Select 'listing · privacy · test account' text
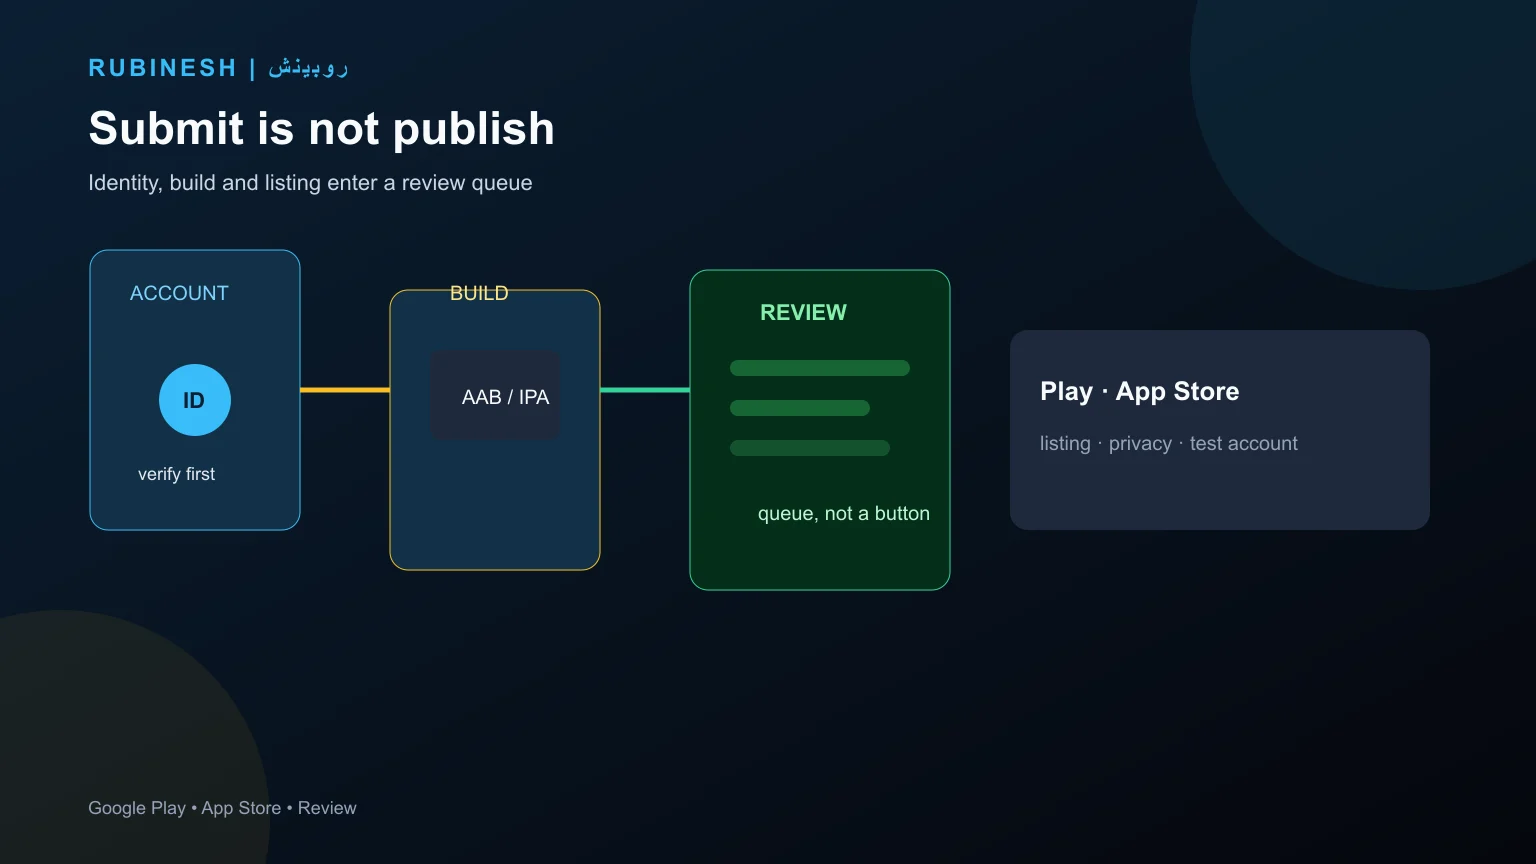 click(1169, 443)
